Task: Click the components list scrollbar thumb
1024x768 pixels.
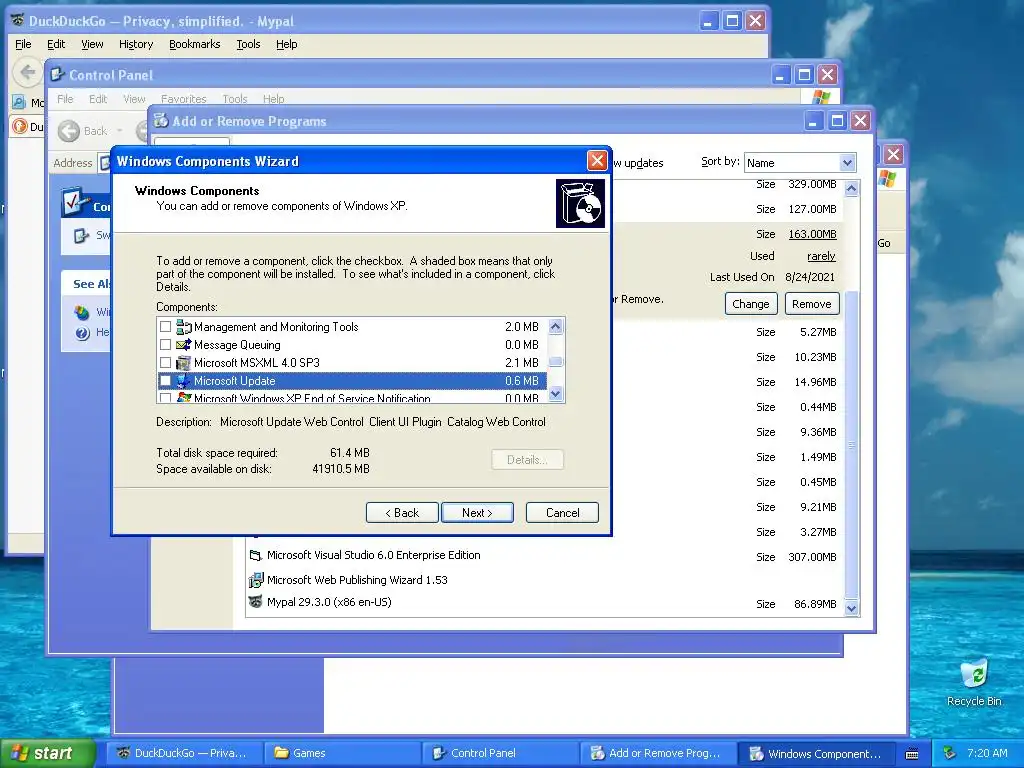Action: tap(556, 362)
